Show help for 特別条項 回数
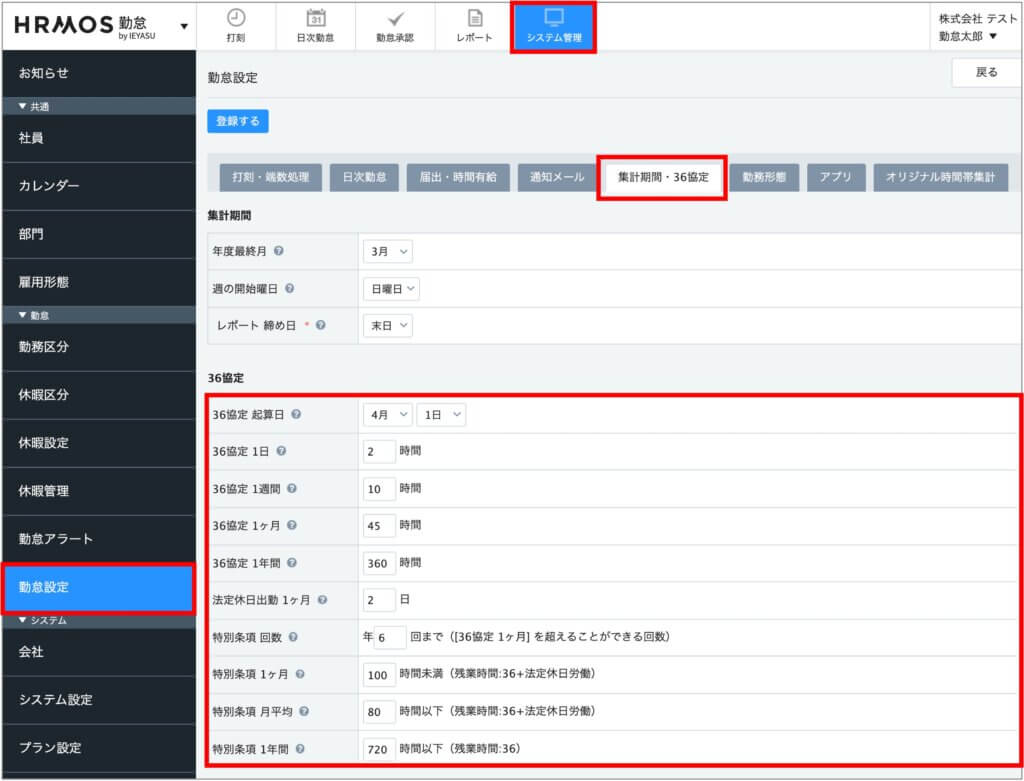This screenshot has width=1024, height=781. tap(292, 637)
